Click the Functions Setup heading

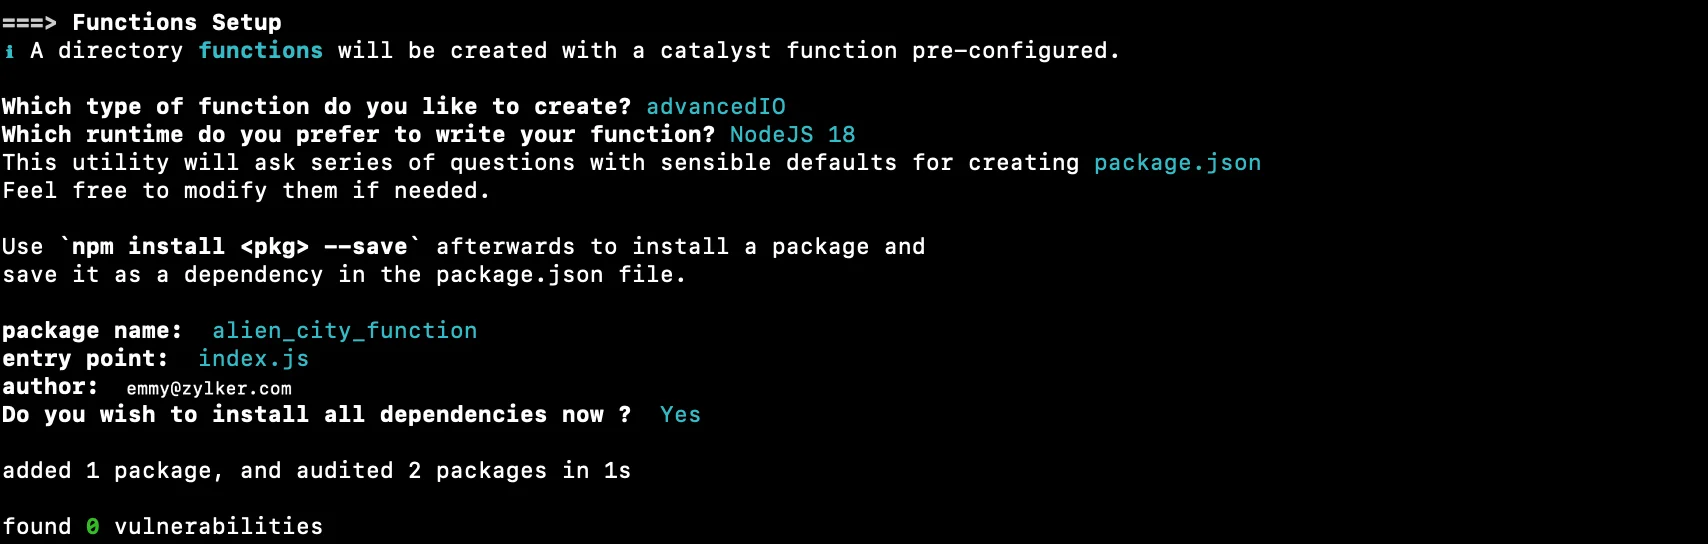[x=177, y=22]
